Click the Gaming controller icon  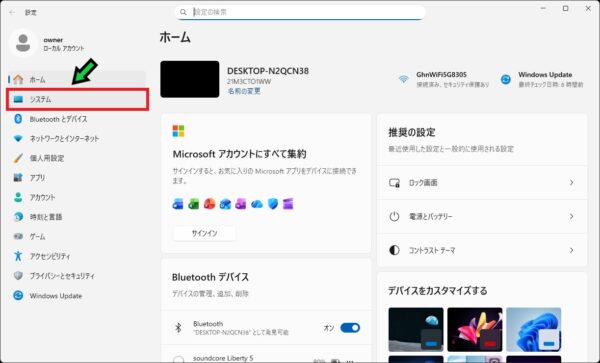18,236
